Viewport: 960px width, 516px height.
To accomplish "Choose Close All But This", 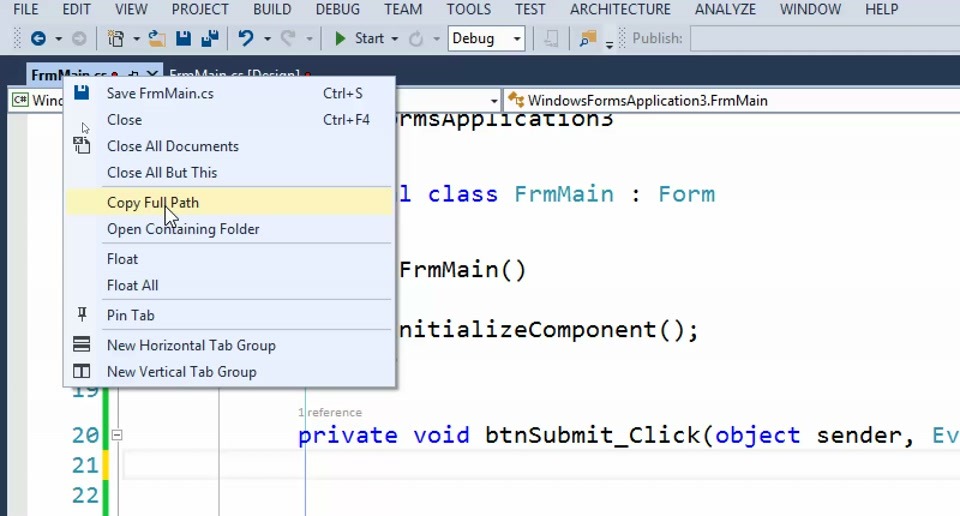I will [x=230, y=173].
